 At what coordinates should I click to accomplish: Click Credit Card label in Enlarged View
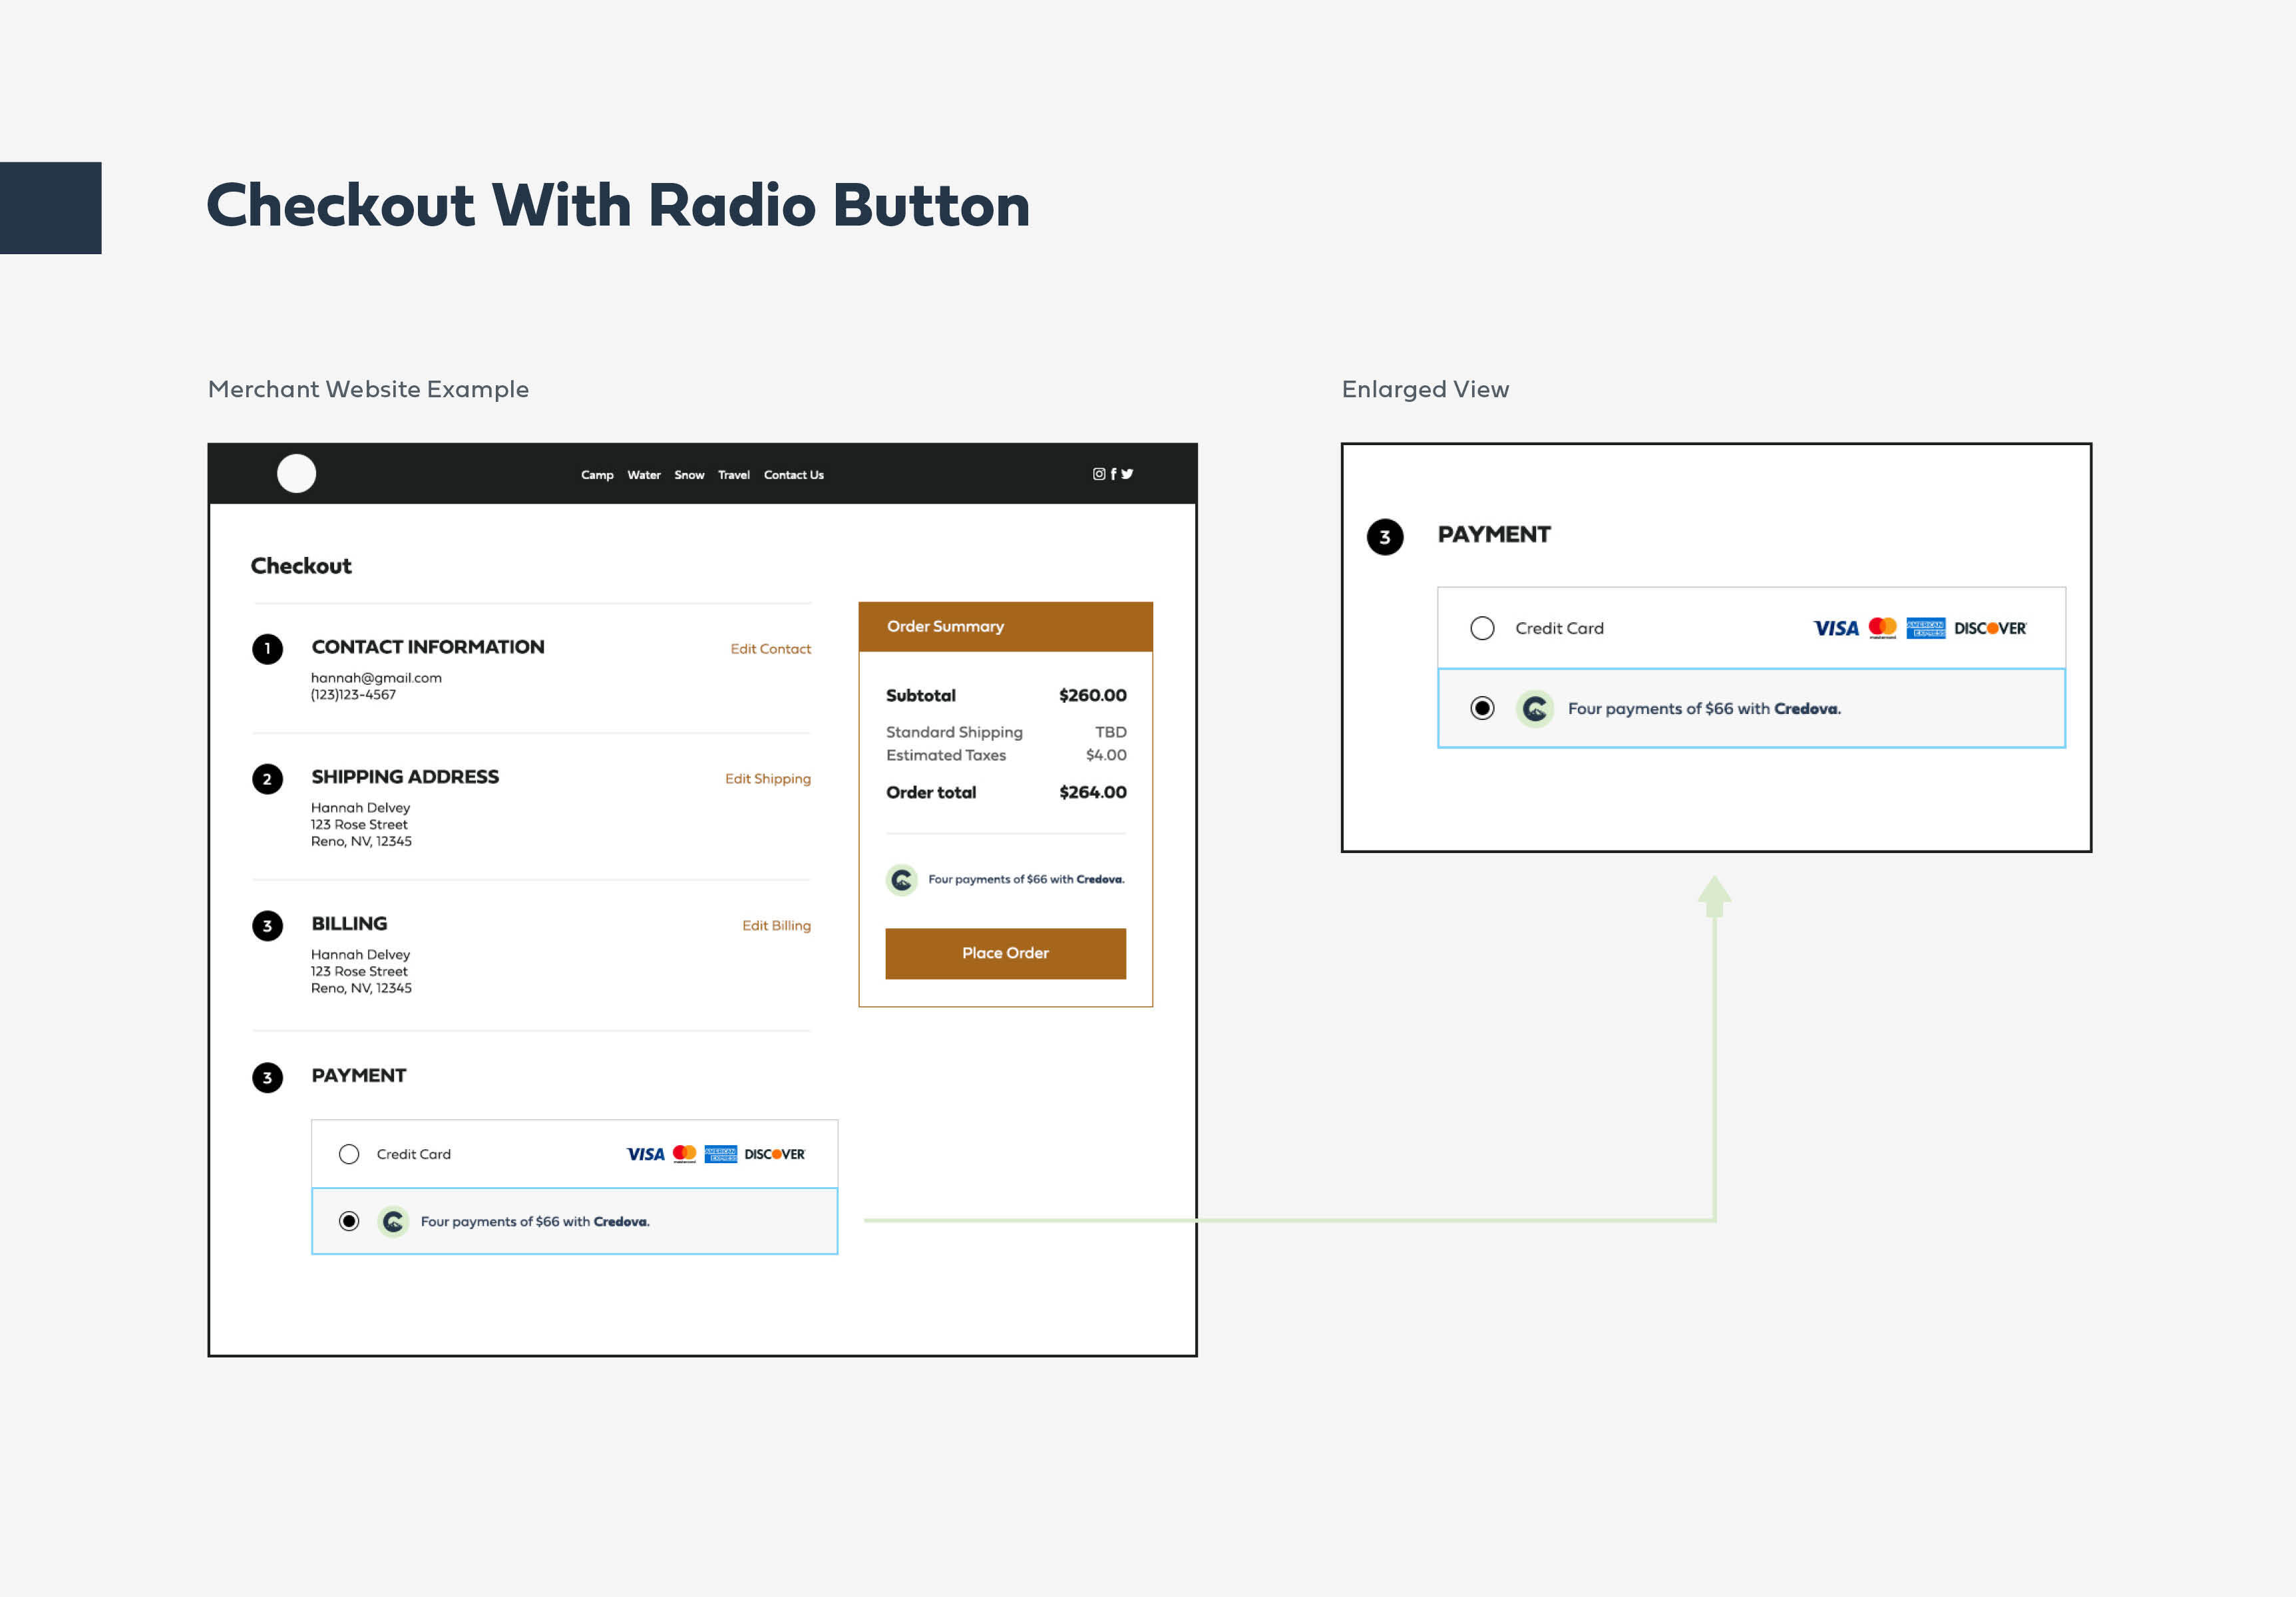[x=1559, y=628]
